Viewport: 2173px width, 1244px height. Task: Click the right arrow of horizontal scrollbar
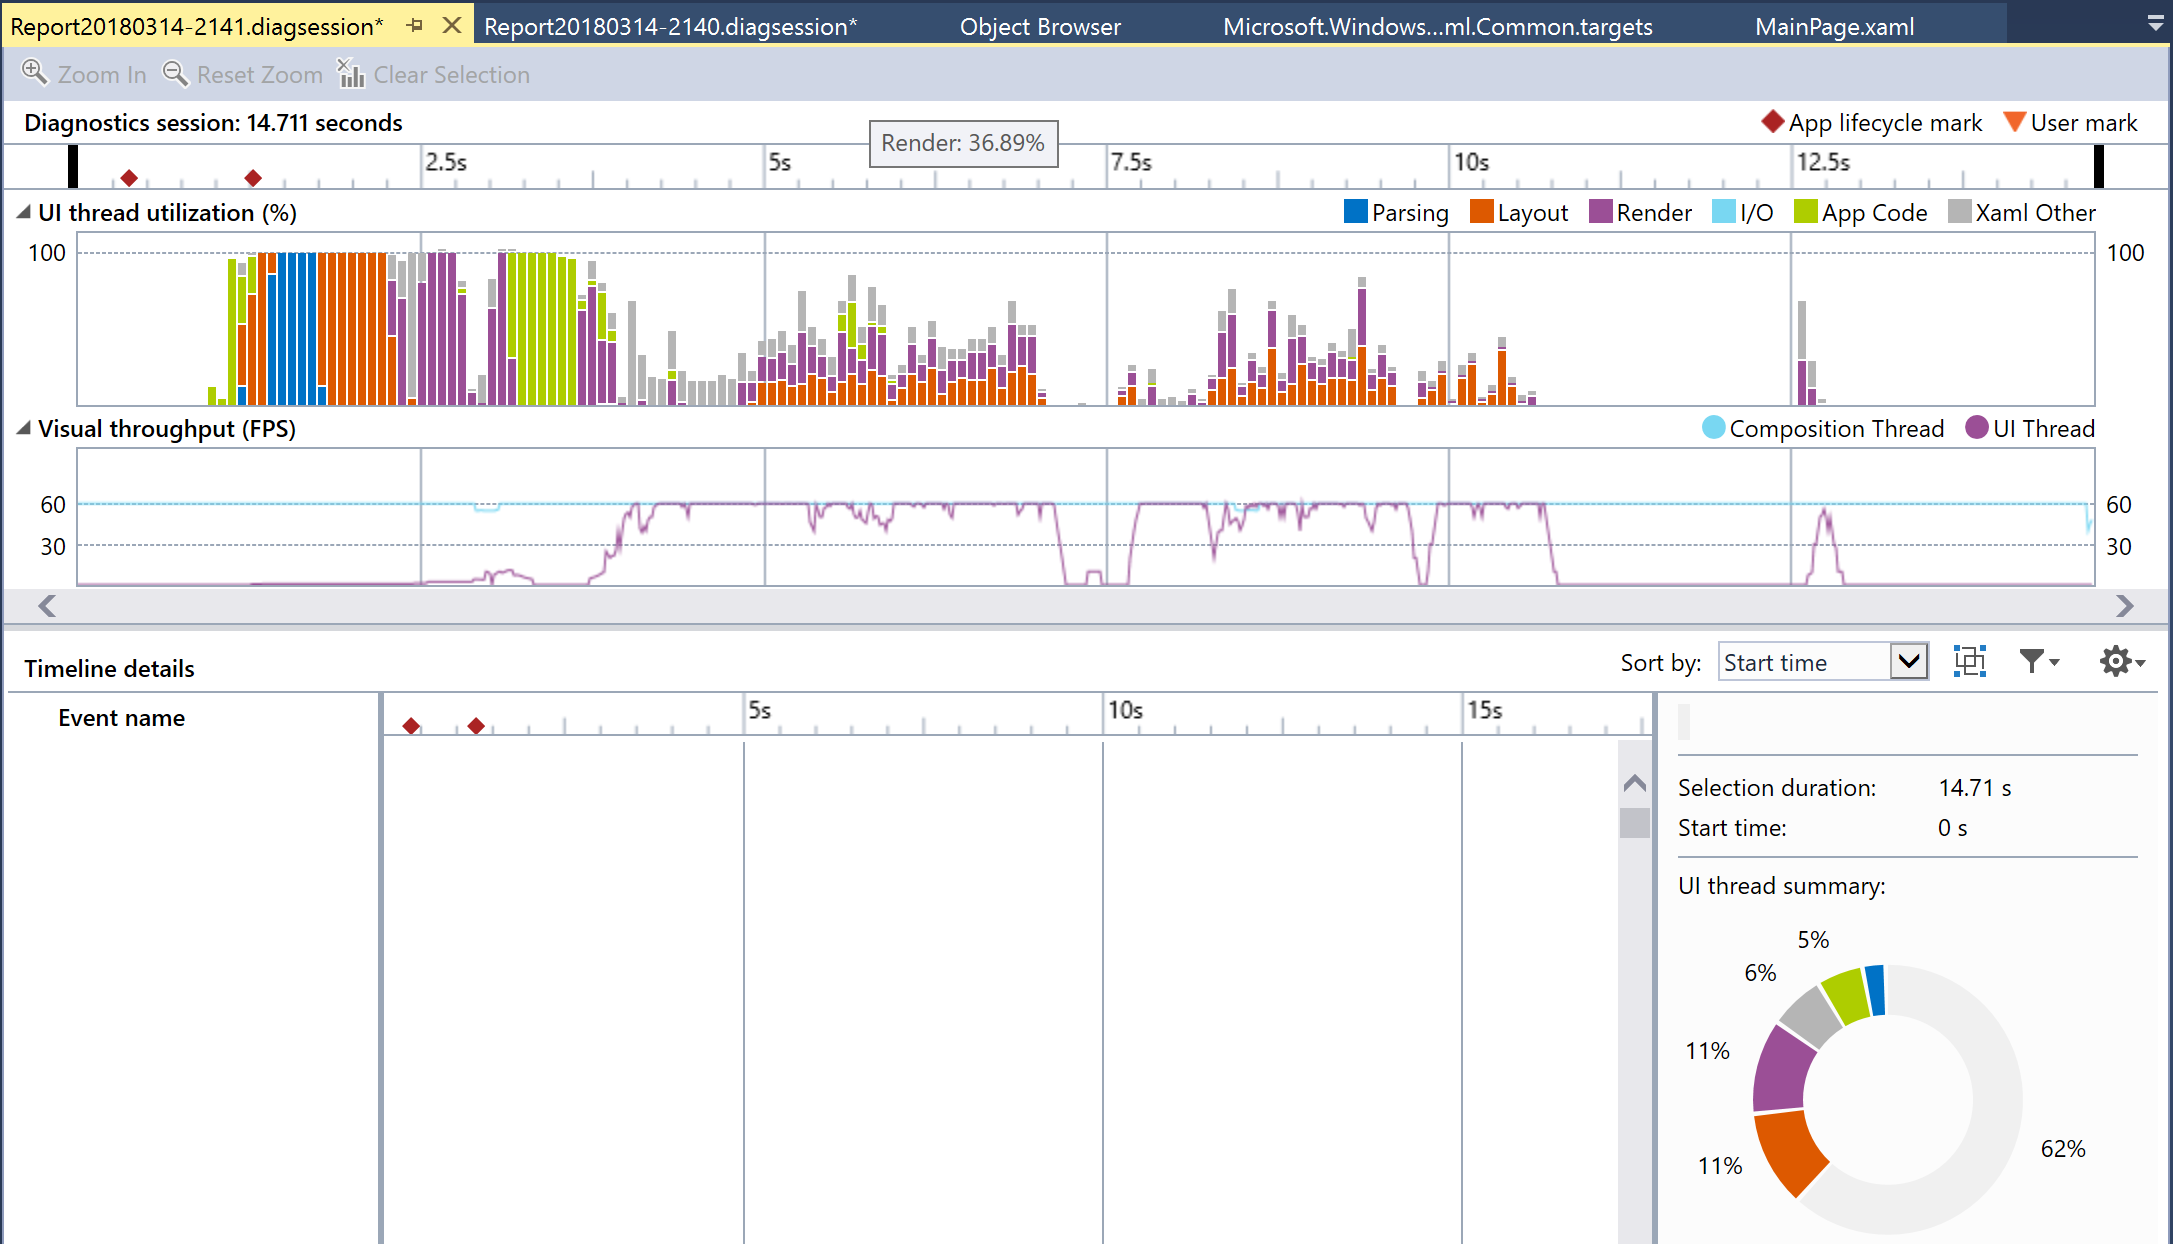point(2124,606)
